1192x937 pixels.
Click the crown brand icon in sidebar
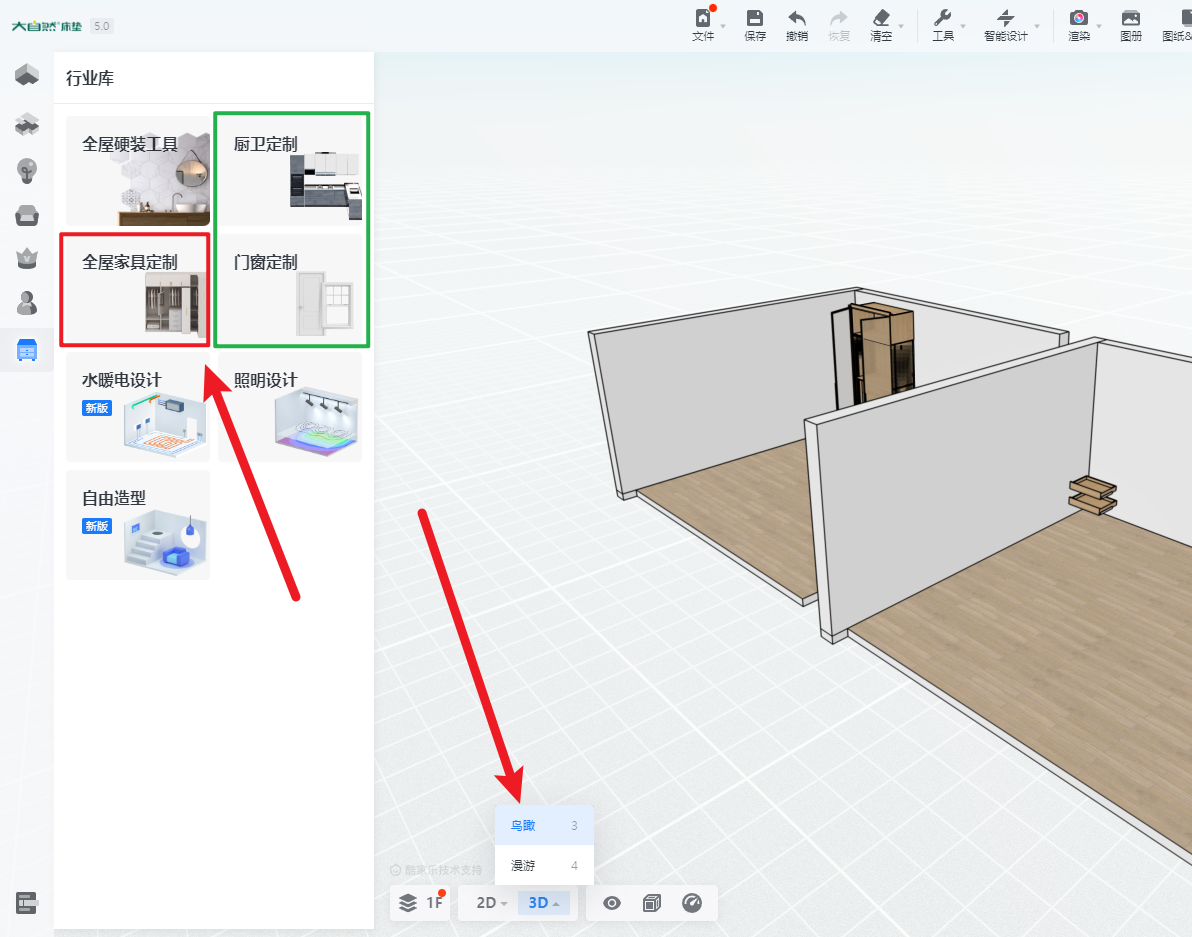pos(27,259)
